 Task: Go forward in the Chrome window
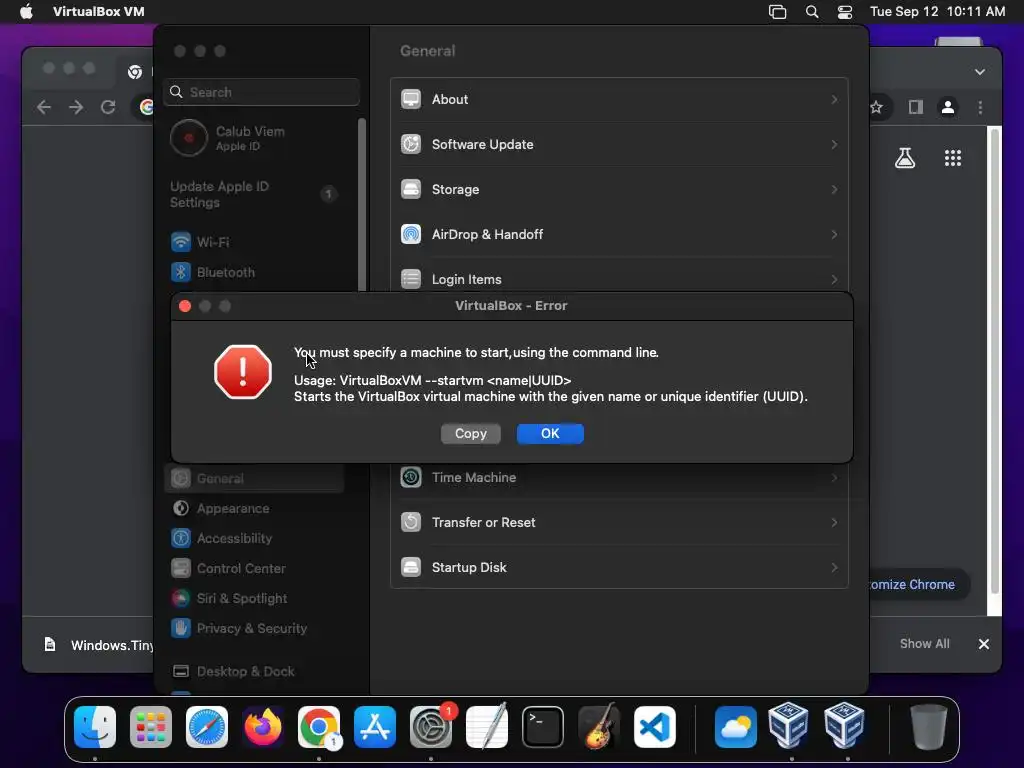click(76, 107)
